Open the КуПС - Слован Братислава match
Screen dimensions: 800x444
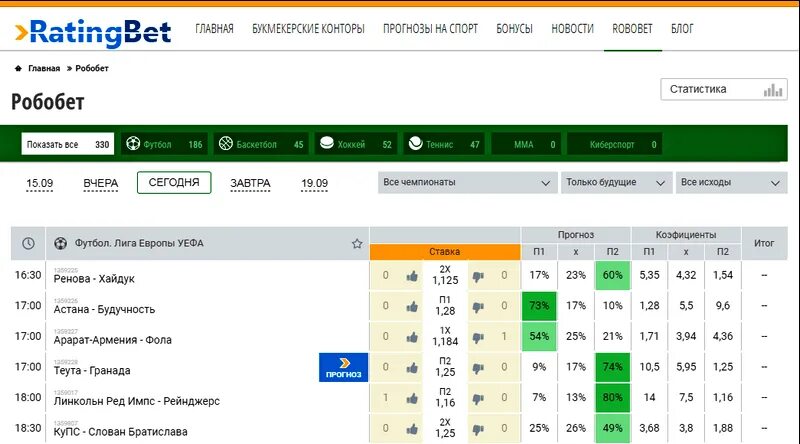coord(120,432)
